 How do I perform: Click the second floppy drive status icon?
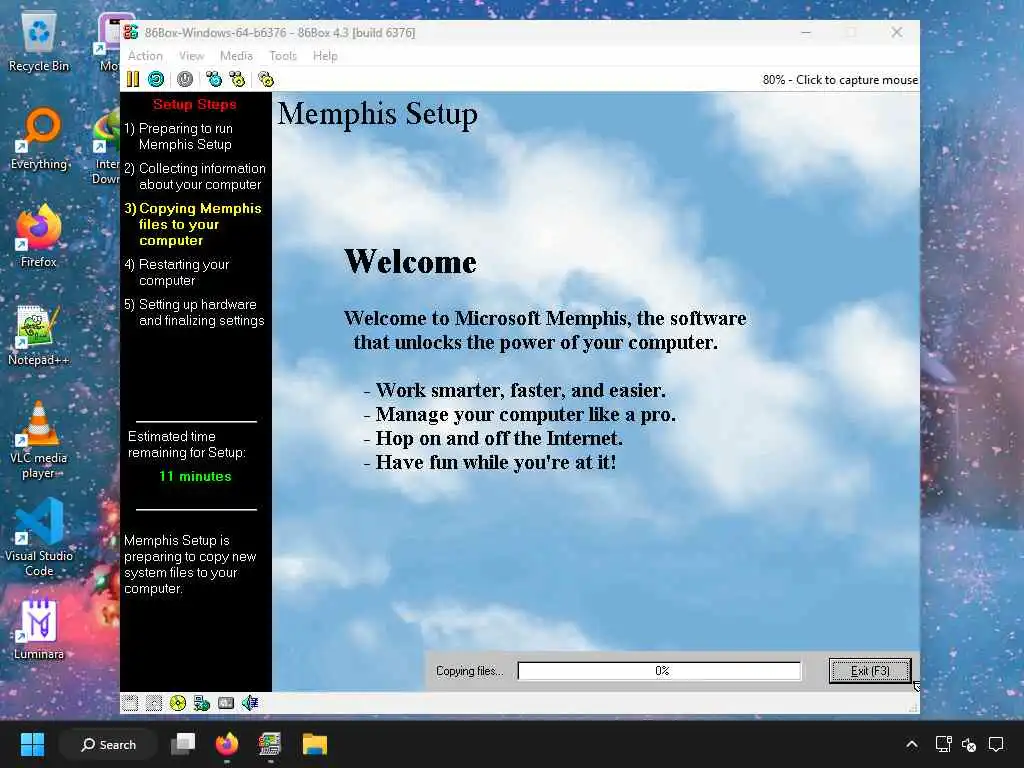pyautogui.click(x=154, y=703)
